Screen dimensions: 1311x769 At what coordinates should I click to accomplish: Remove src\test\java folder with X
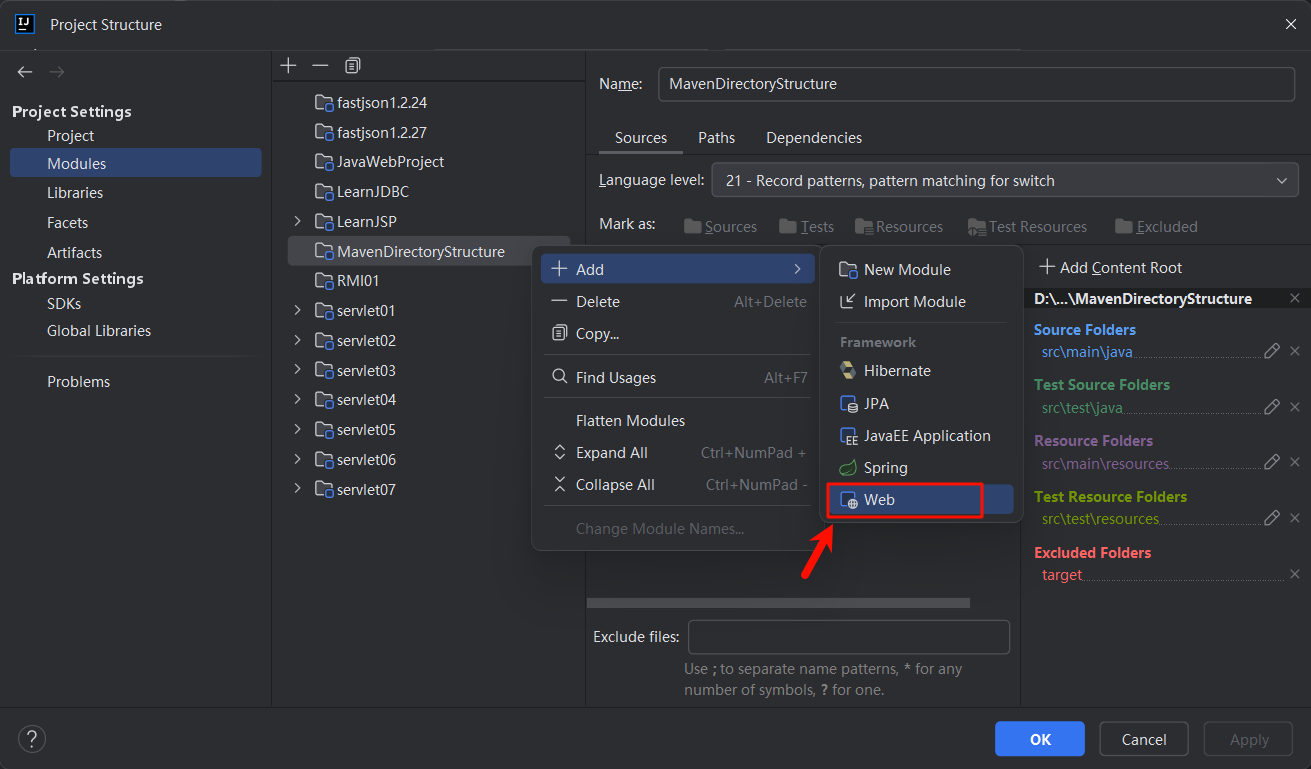pos(1295,407)
